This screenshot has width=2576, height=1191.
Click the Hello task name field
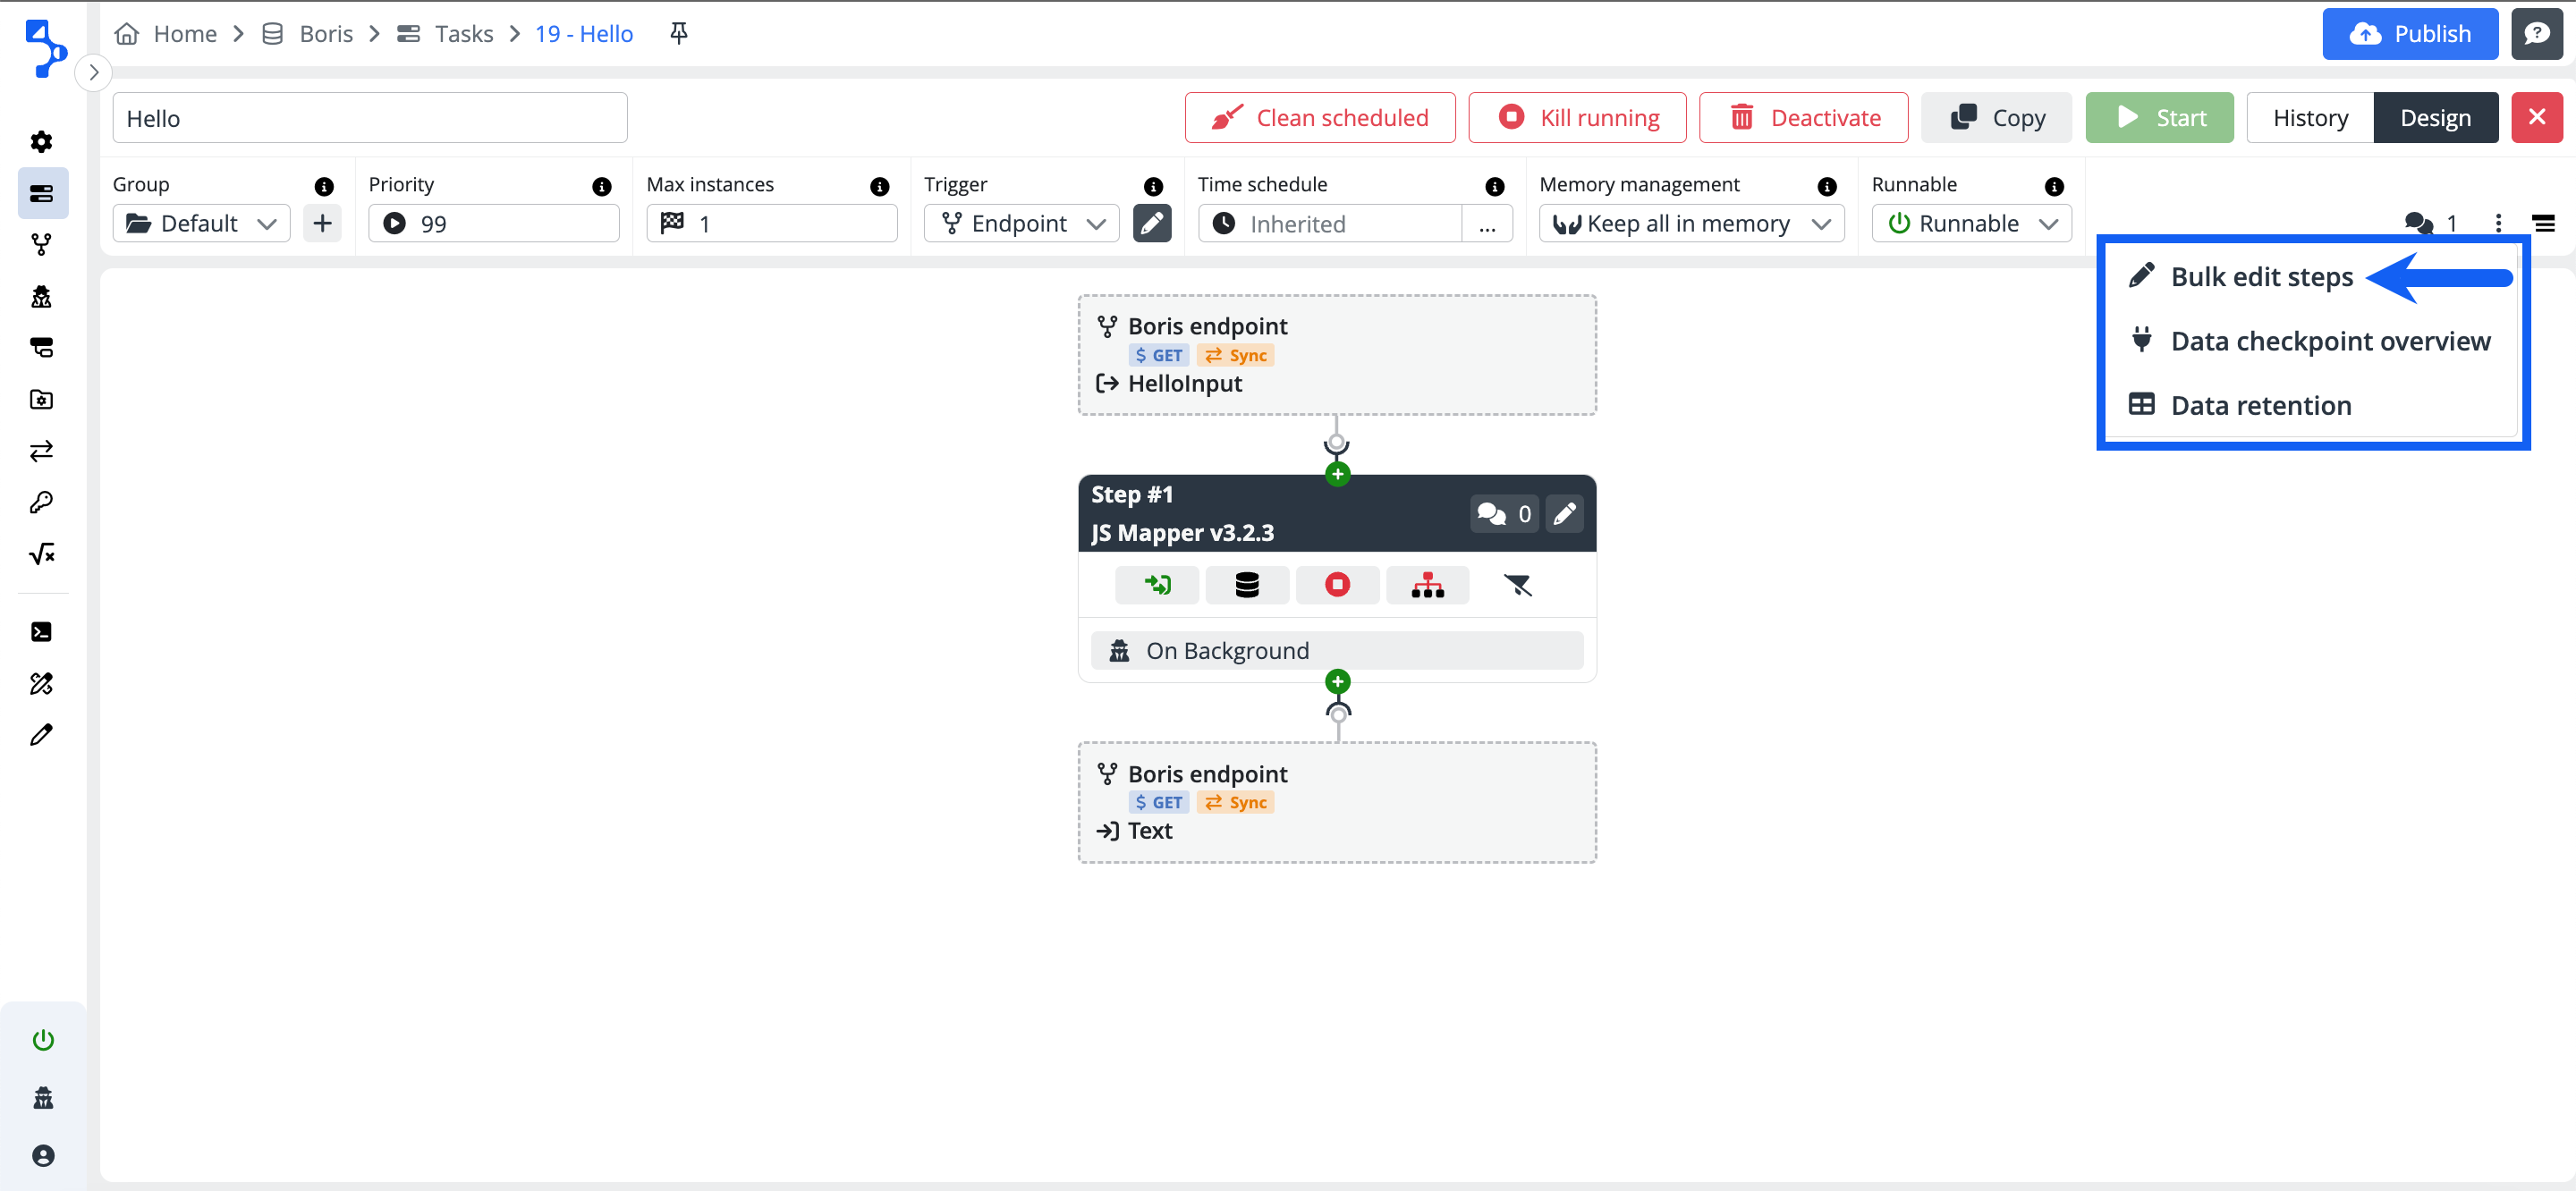point(369,118)
